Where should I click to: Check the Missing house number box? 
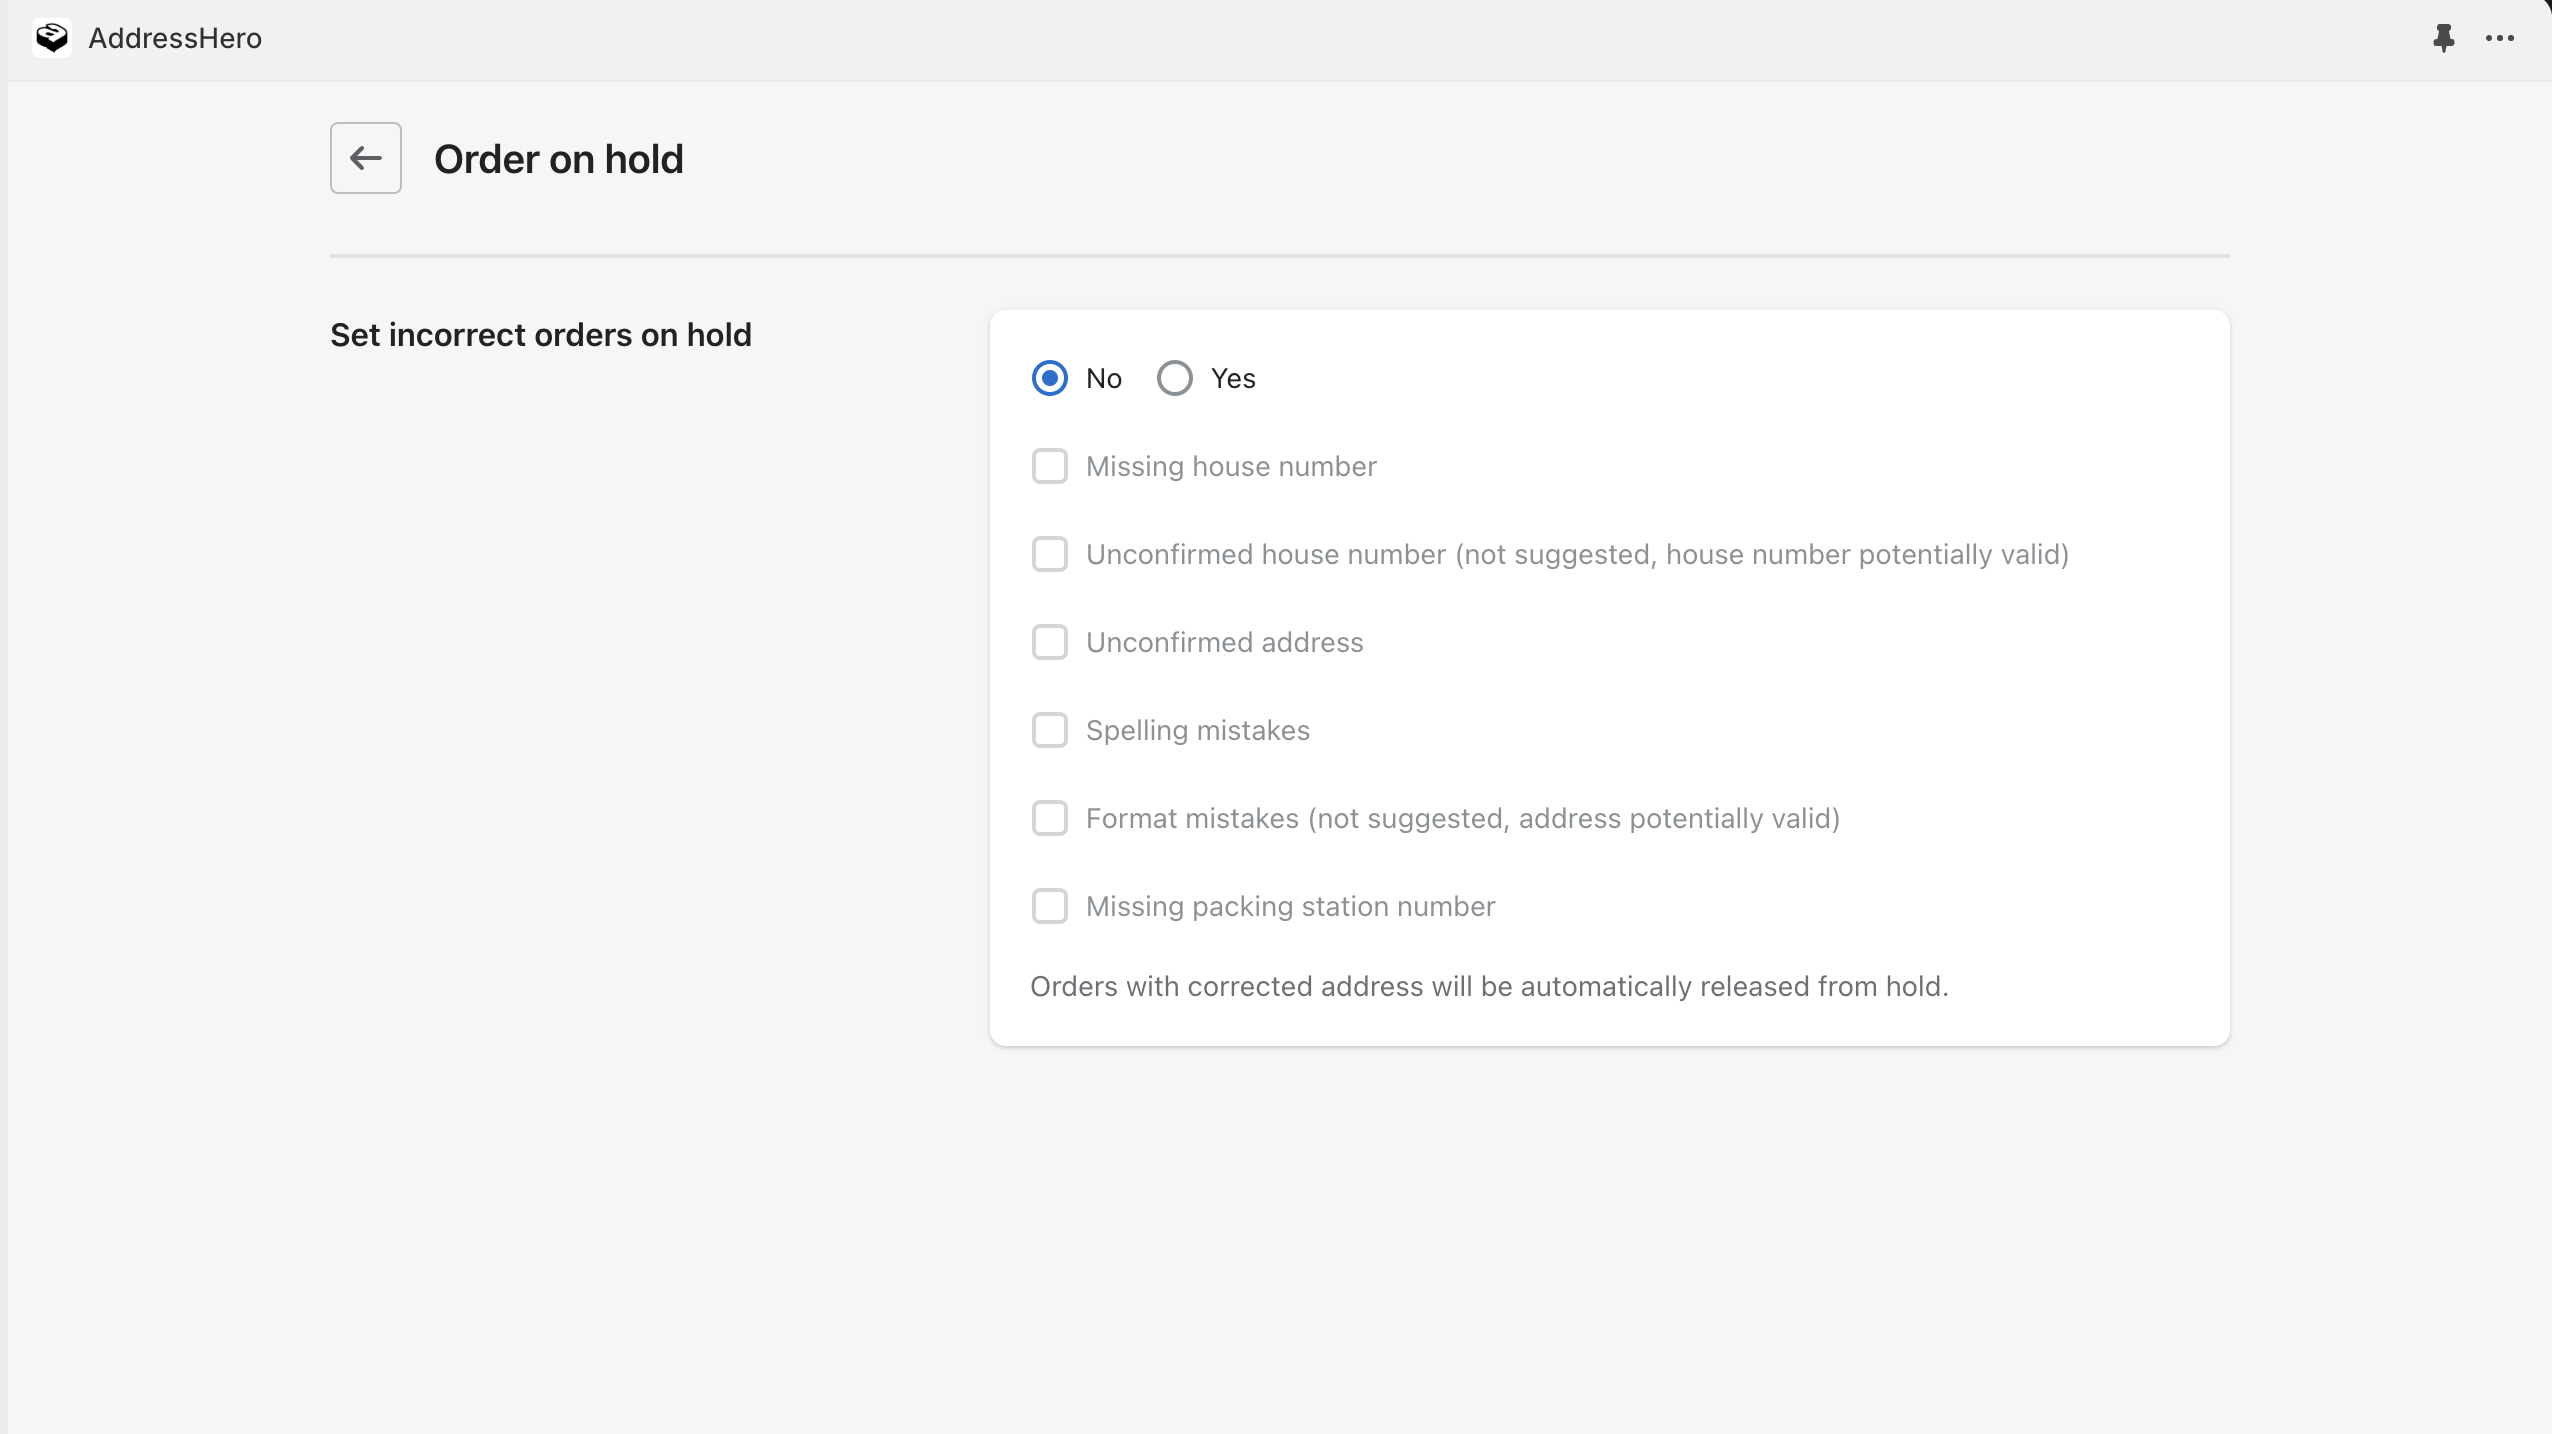1050,466
